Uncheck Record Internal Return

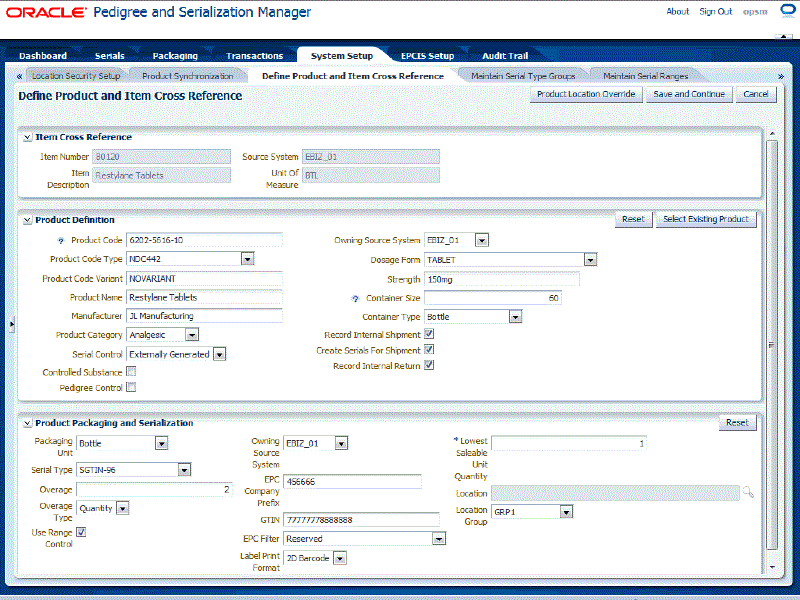click(429, 365)
